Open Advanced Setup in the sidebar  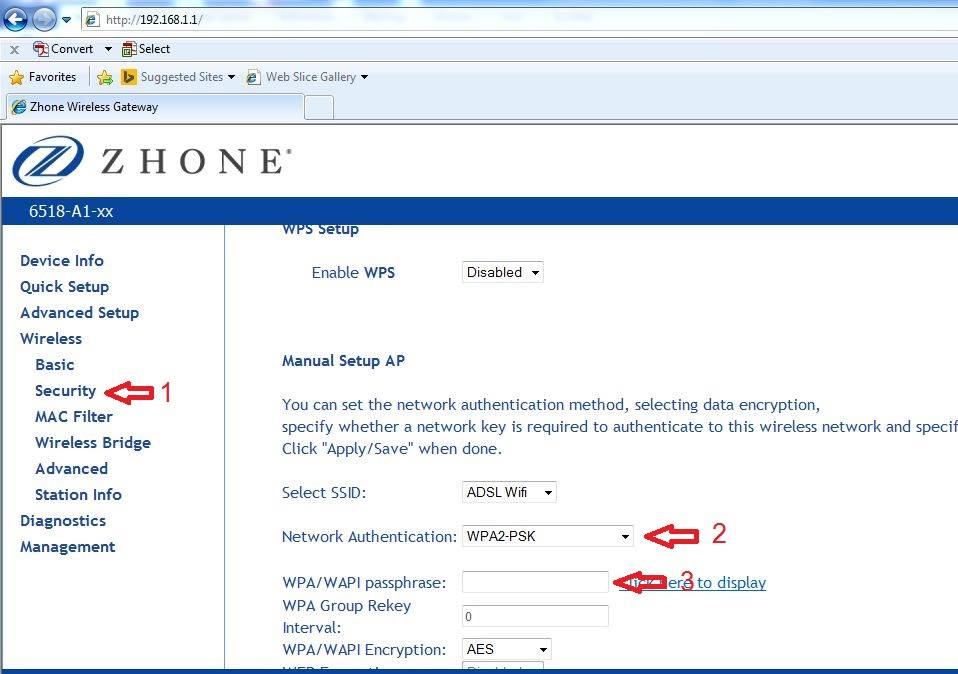click(x=79, y=313)
